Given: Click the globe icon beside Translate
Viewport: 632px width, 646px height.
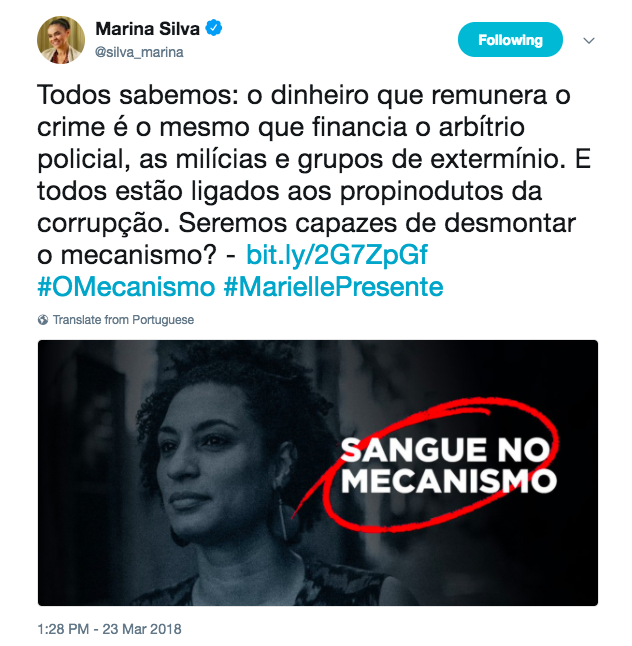Looking at the screenshot, I should click(43, 320).
